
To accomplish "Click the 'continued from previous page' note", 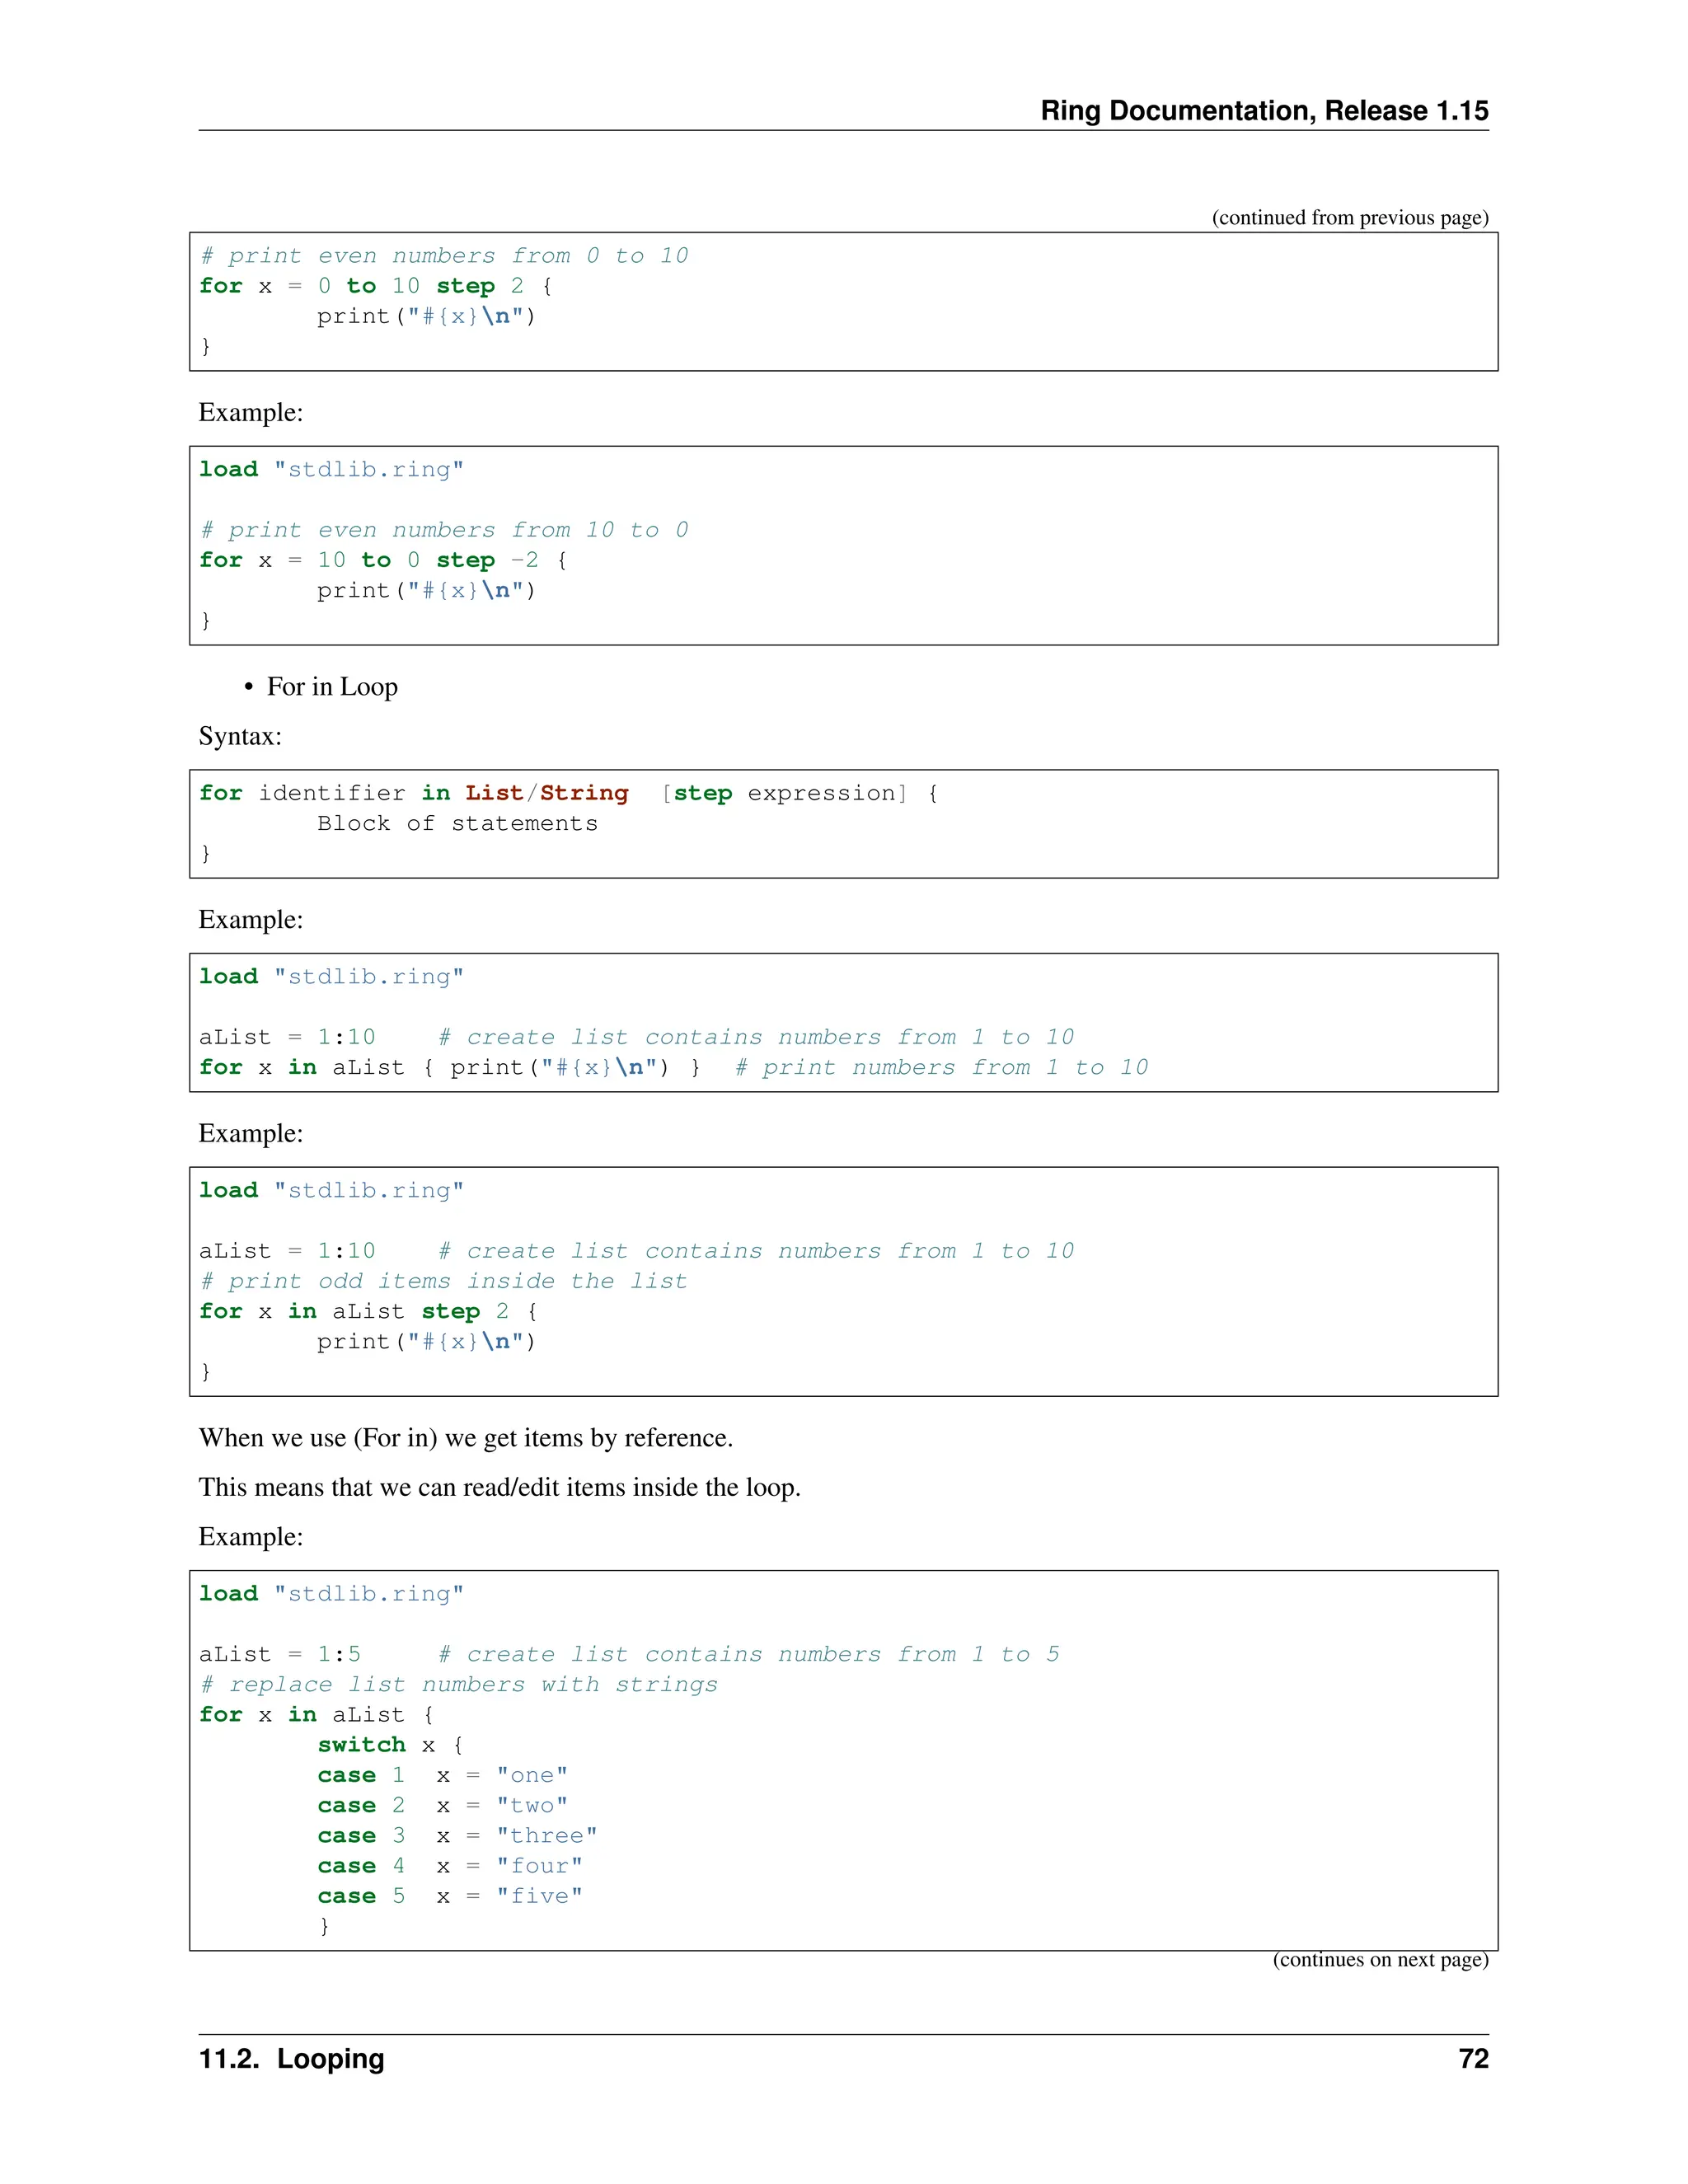I will (x=1349, y=218).
